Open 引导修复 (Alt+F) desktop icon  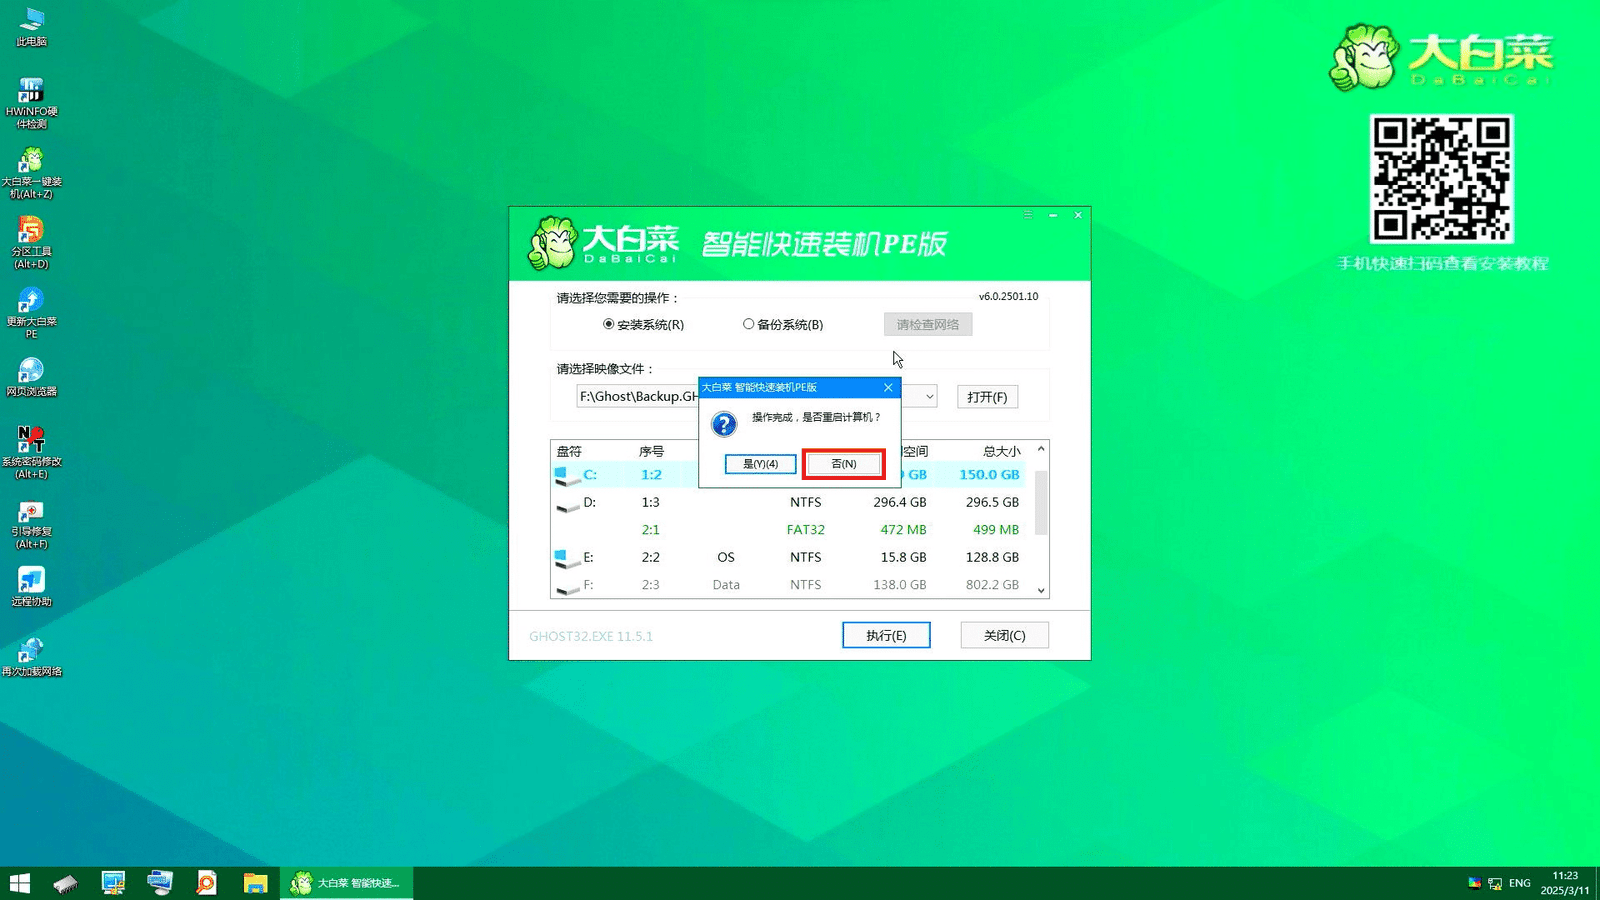[31, 523]
